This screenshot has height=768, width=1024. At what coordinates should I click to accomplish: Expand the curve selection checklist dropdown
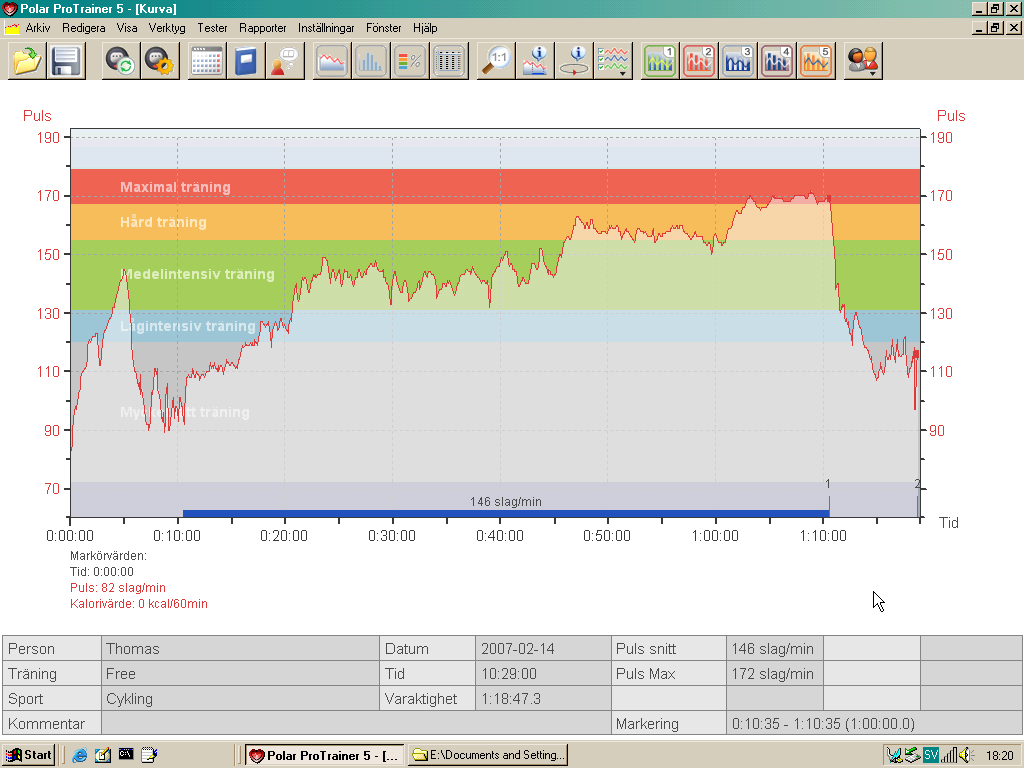(614, 61)
